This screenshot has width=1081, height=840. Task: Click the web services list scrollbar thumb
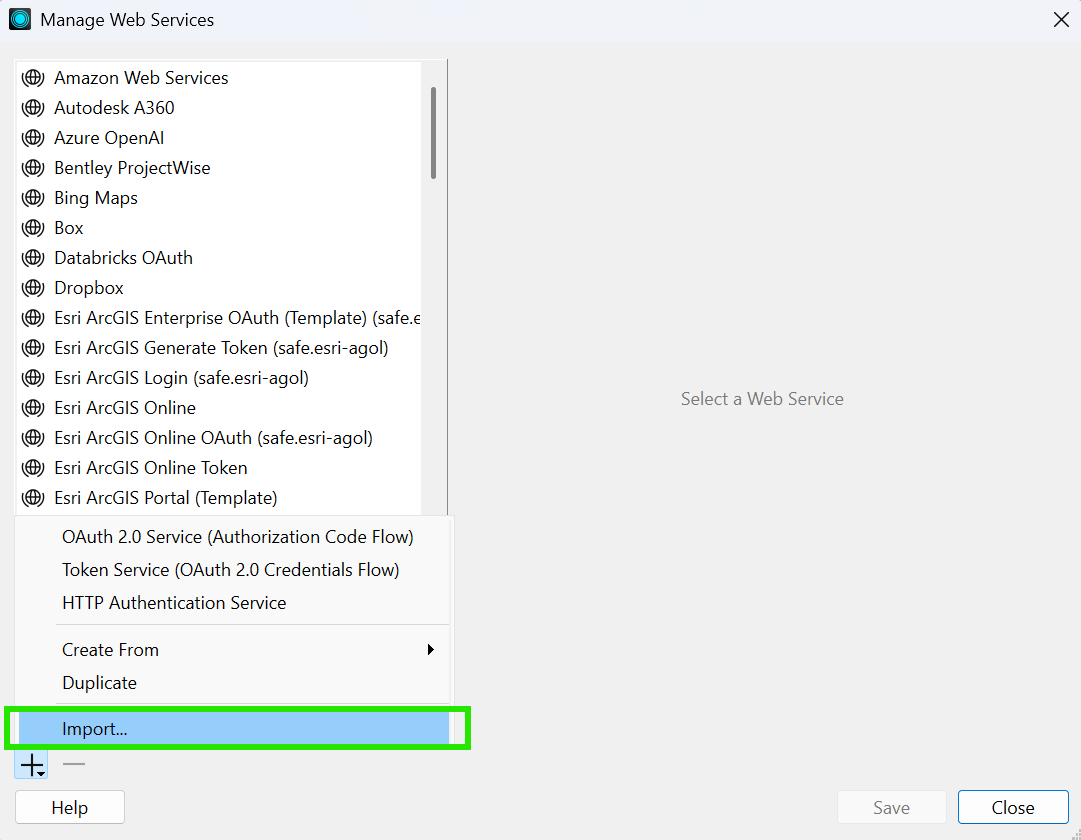(x=434, y=132)
